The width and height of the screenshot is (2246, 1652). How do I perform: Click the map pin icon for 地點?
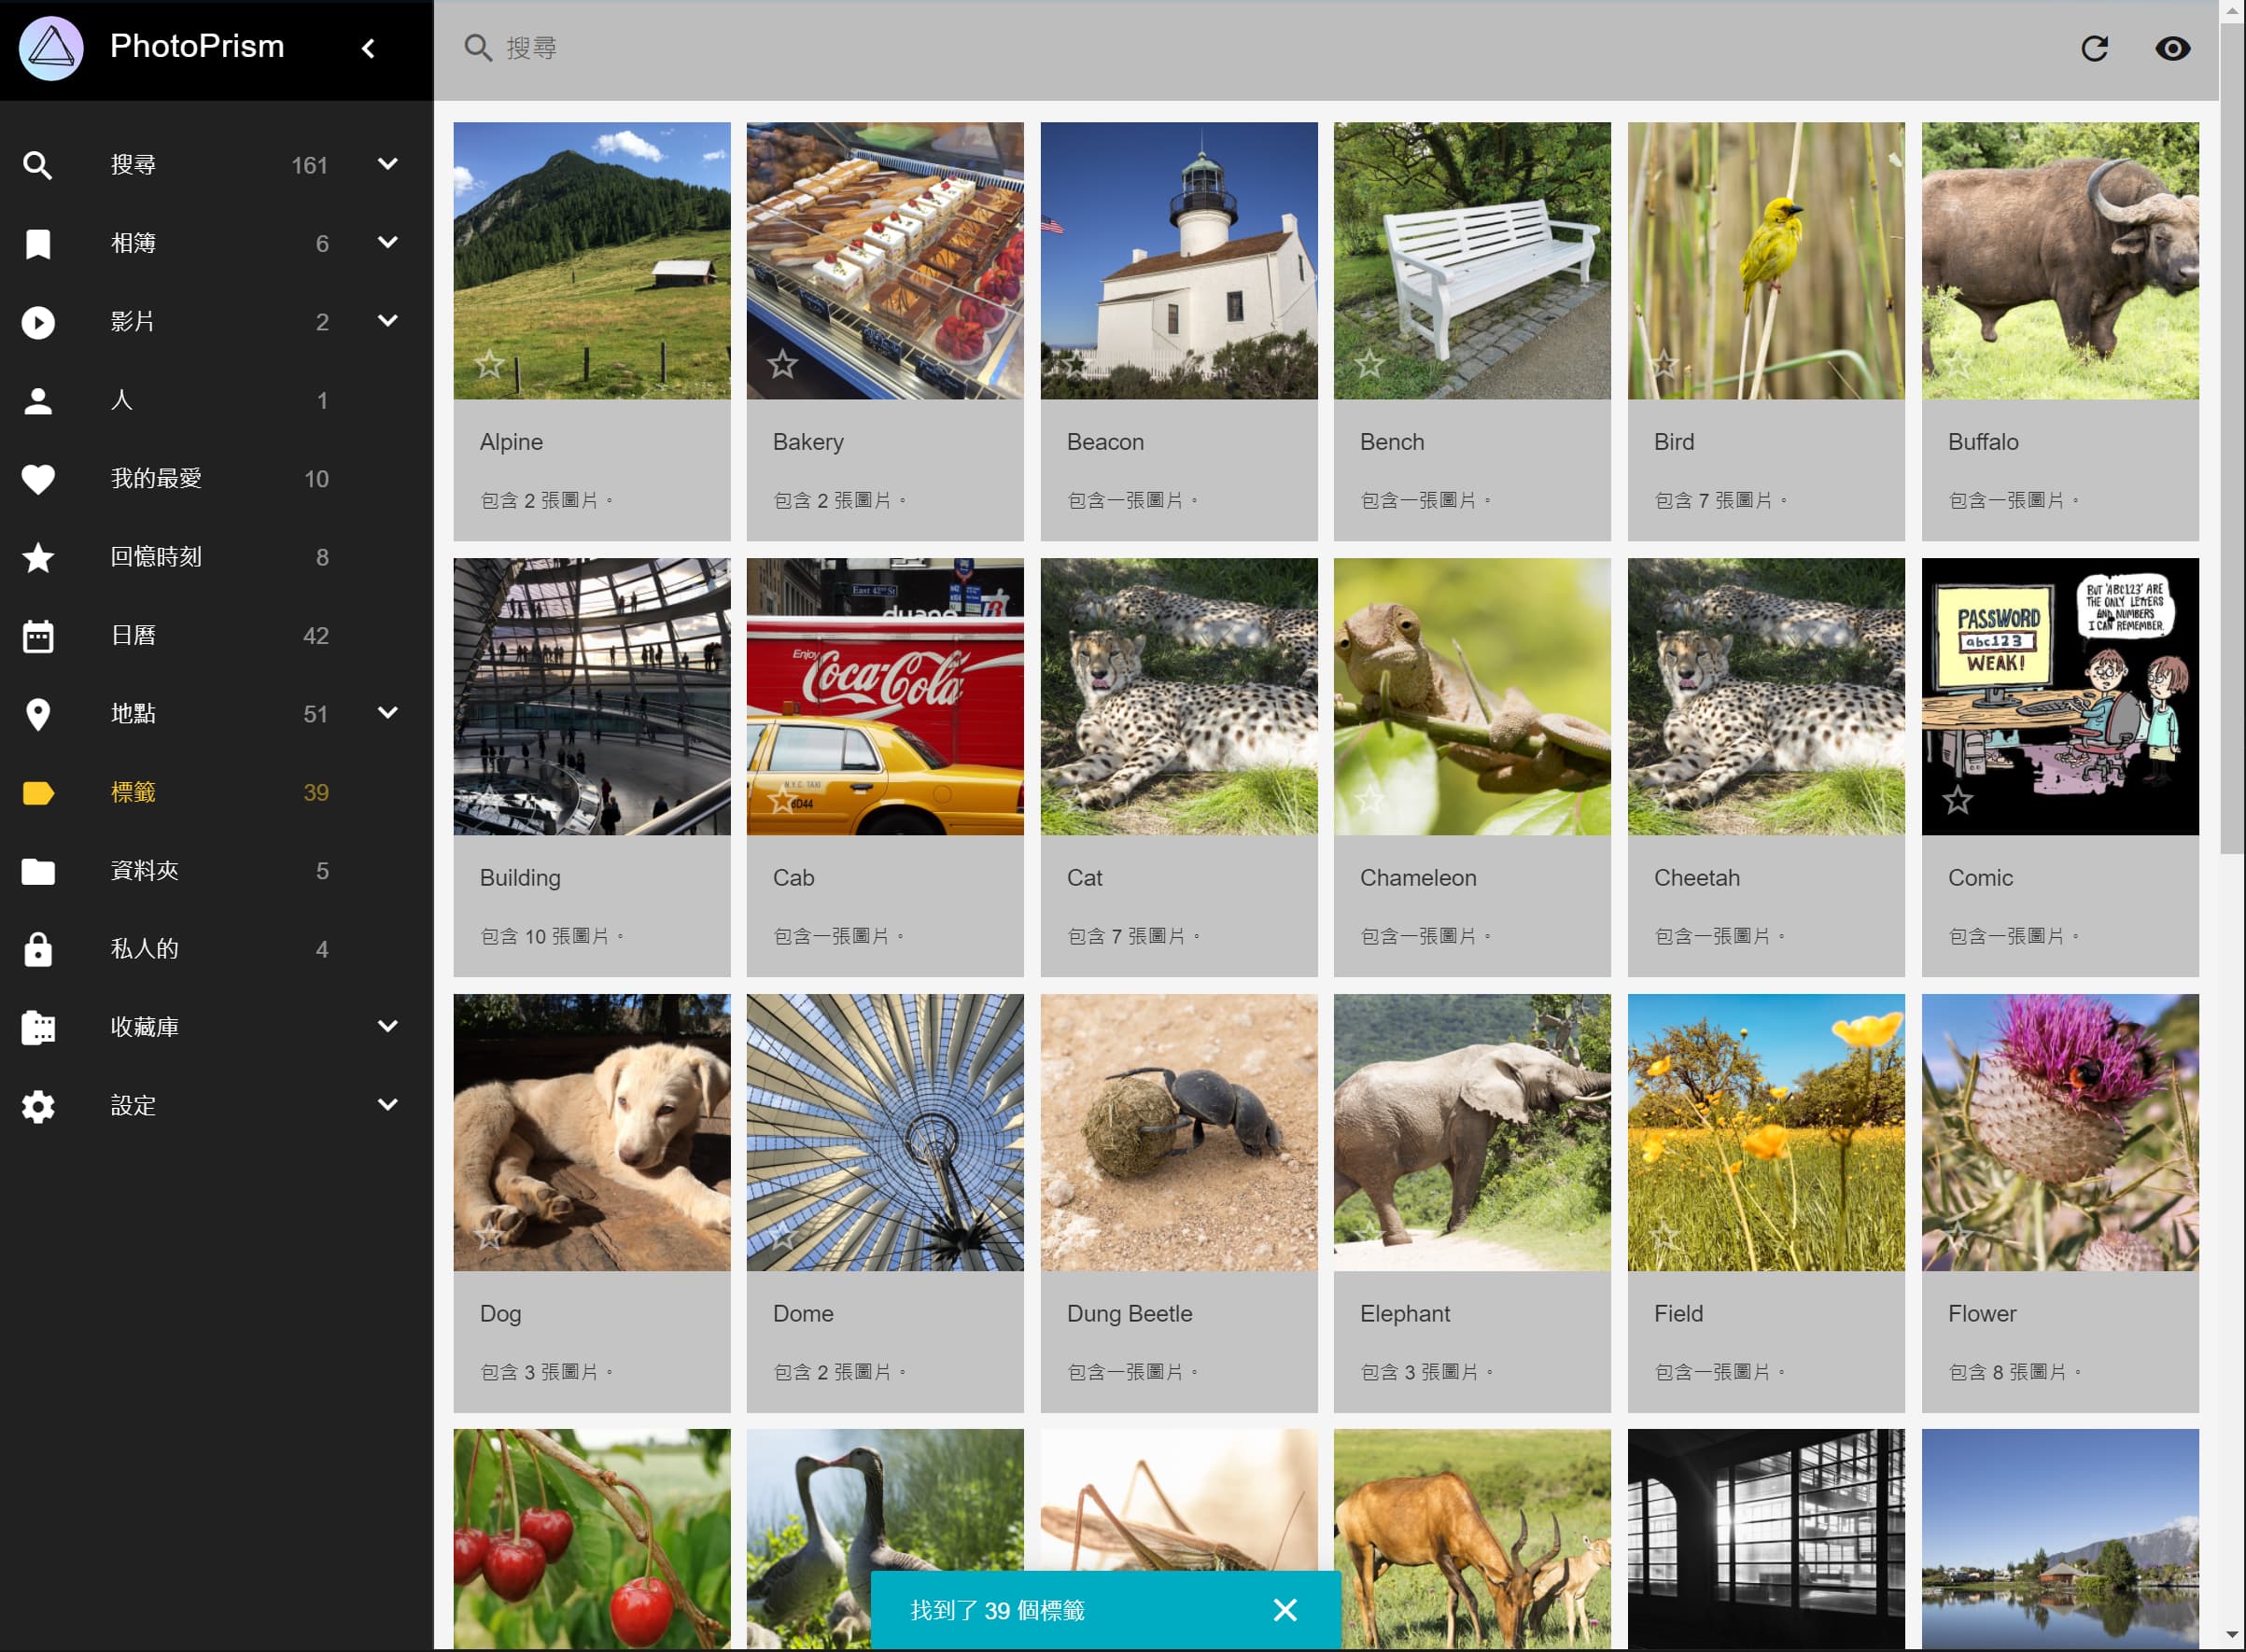pos(38,714)
